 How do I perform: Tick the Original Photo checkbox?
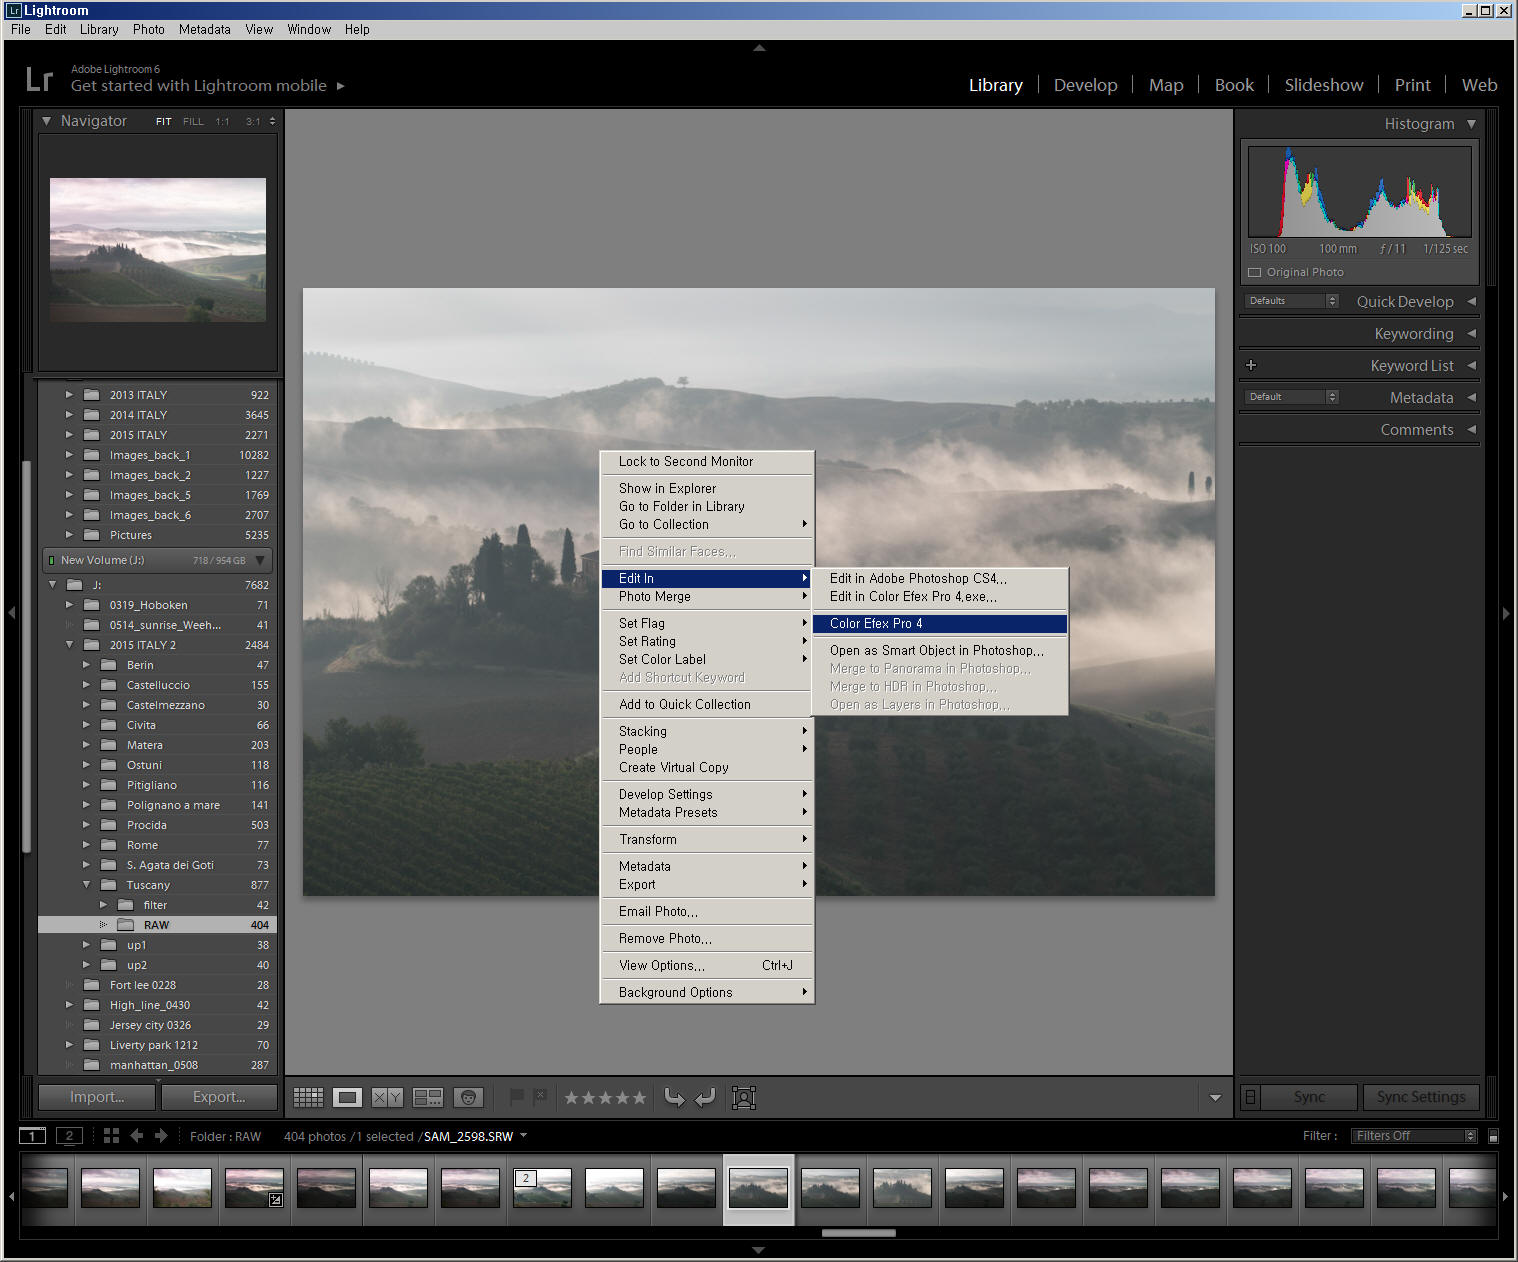(x=1254, y=272)
